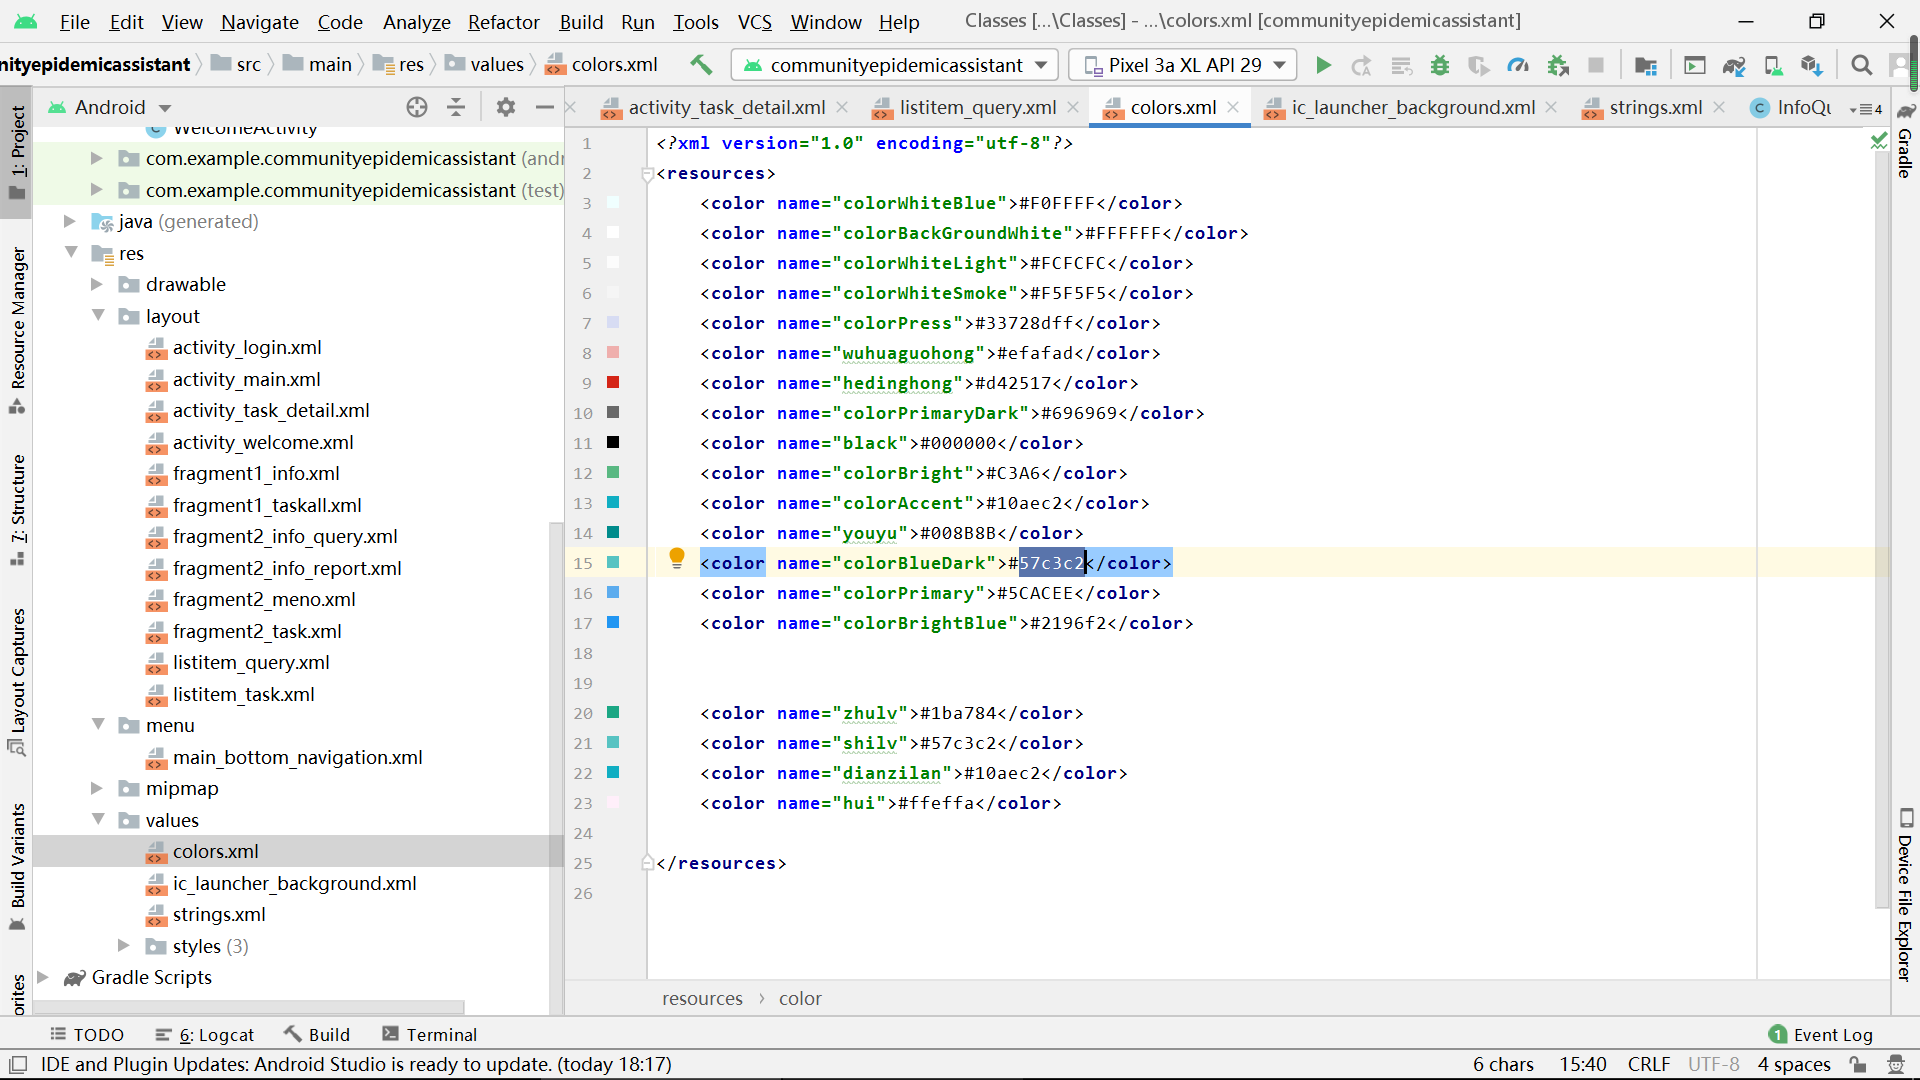Viewport: 1920px width, 1080px height.
Task: Open the Search Everywhere magnifier
Action: point(1861,65)
